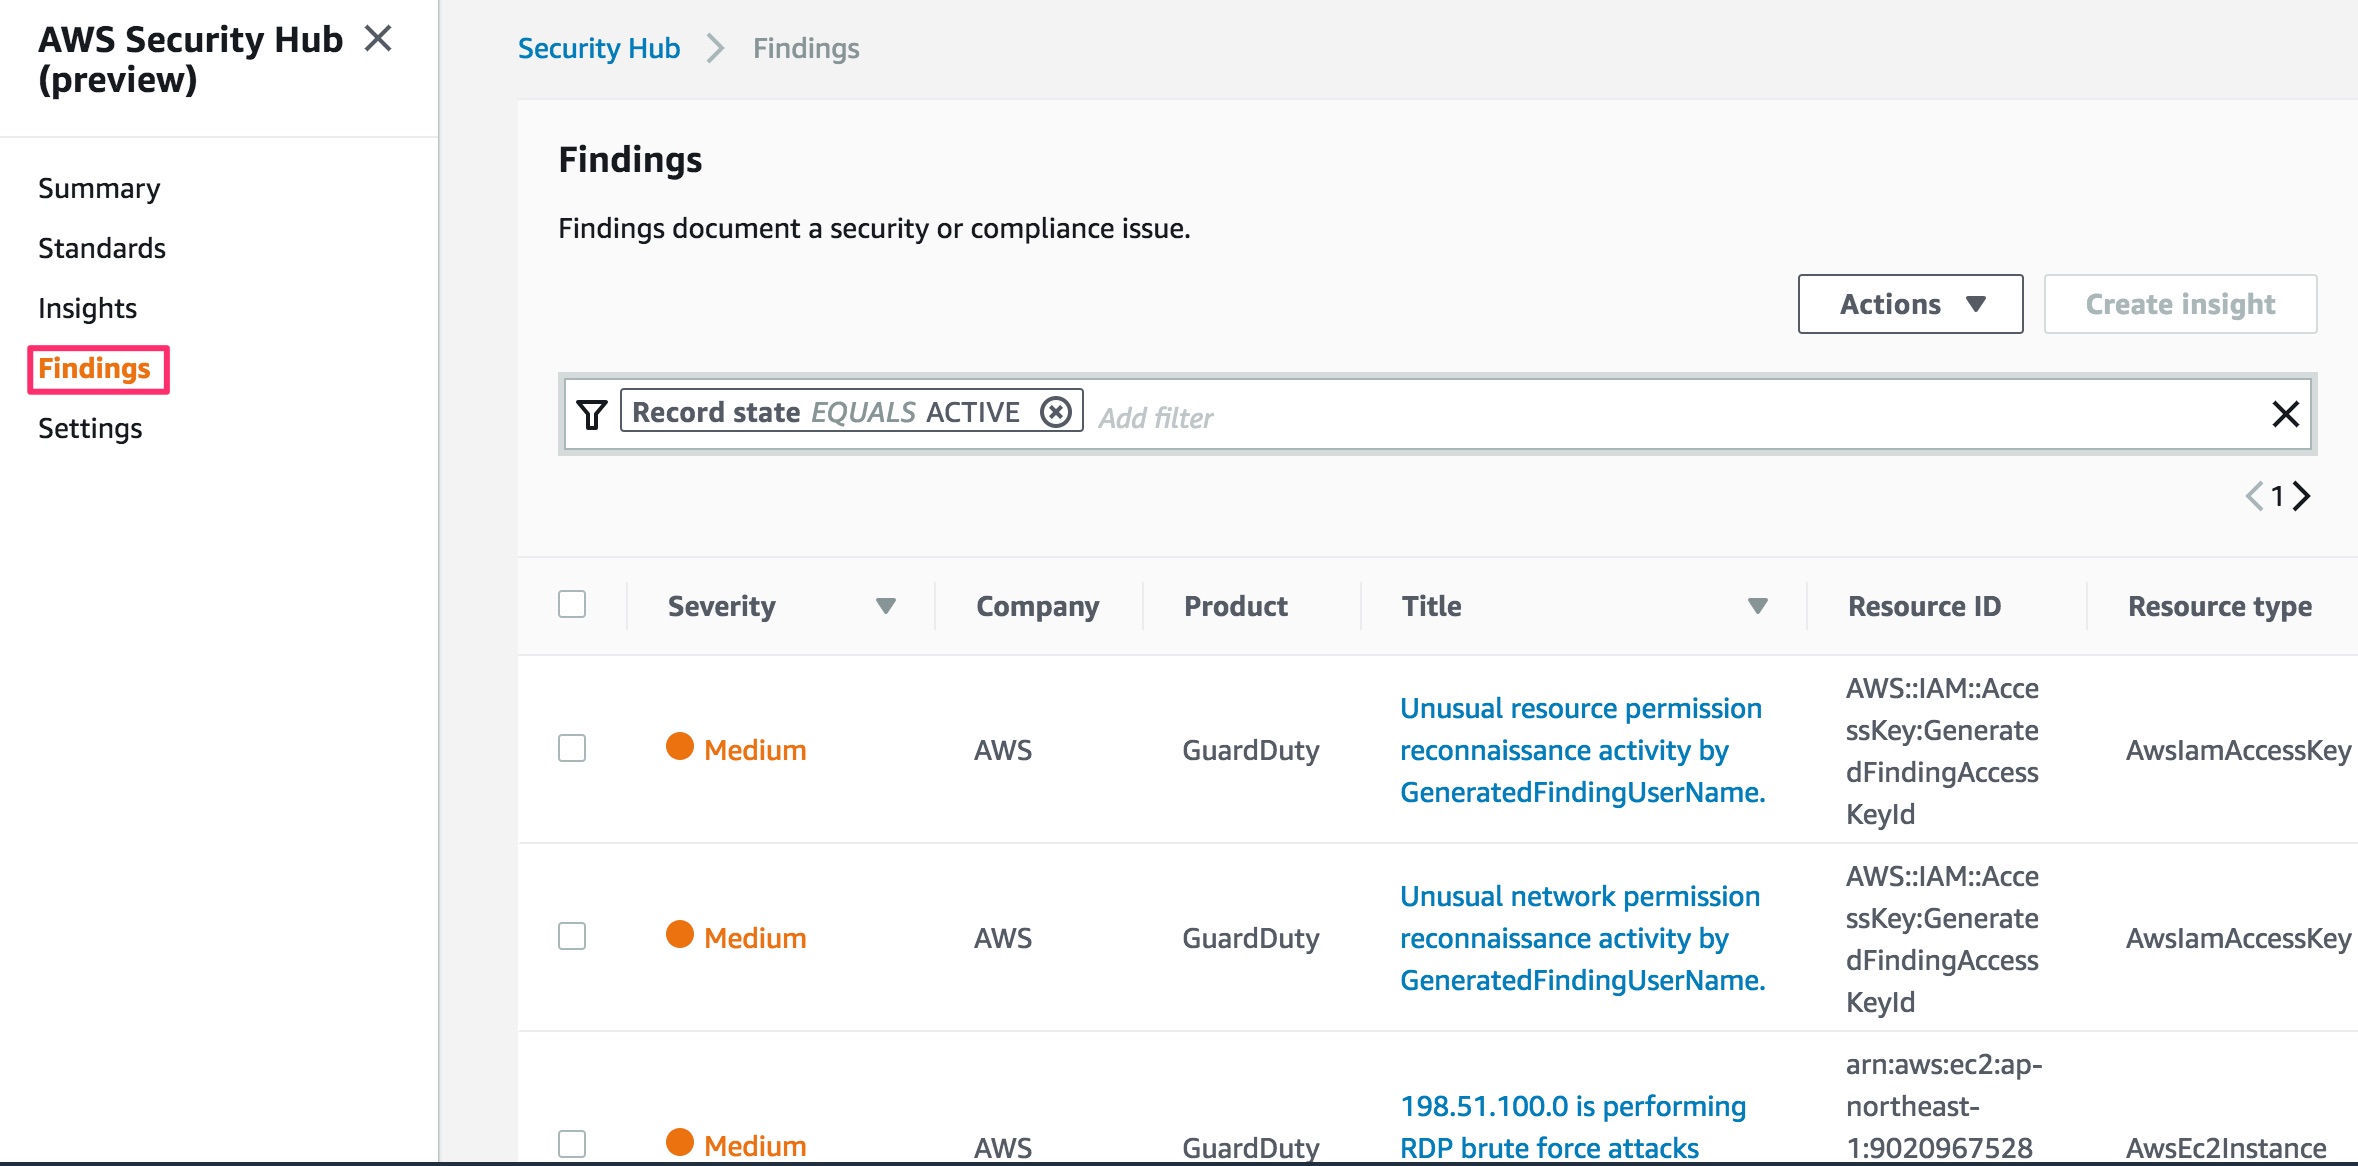This screenshot has width=2358, height=1166.
Task: Click the Resource type column header
Action: click(x=2219, y=606)
